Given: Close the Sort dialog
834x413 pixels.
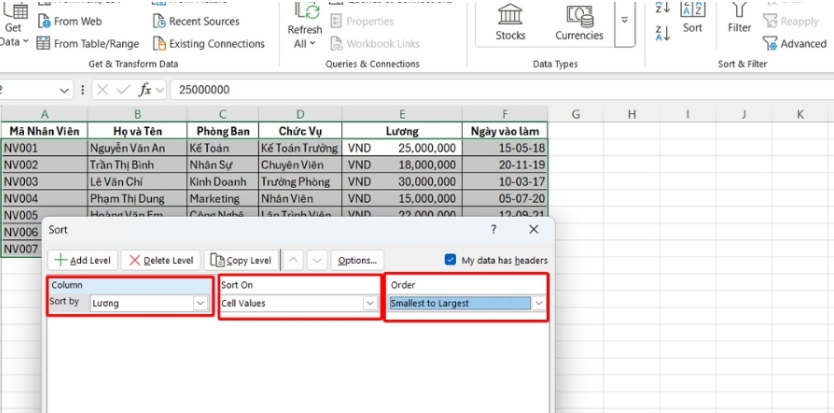Looking at the screenshot, I should (533, 229).
